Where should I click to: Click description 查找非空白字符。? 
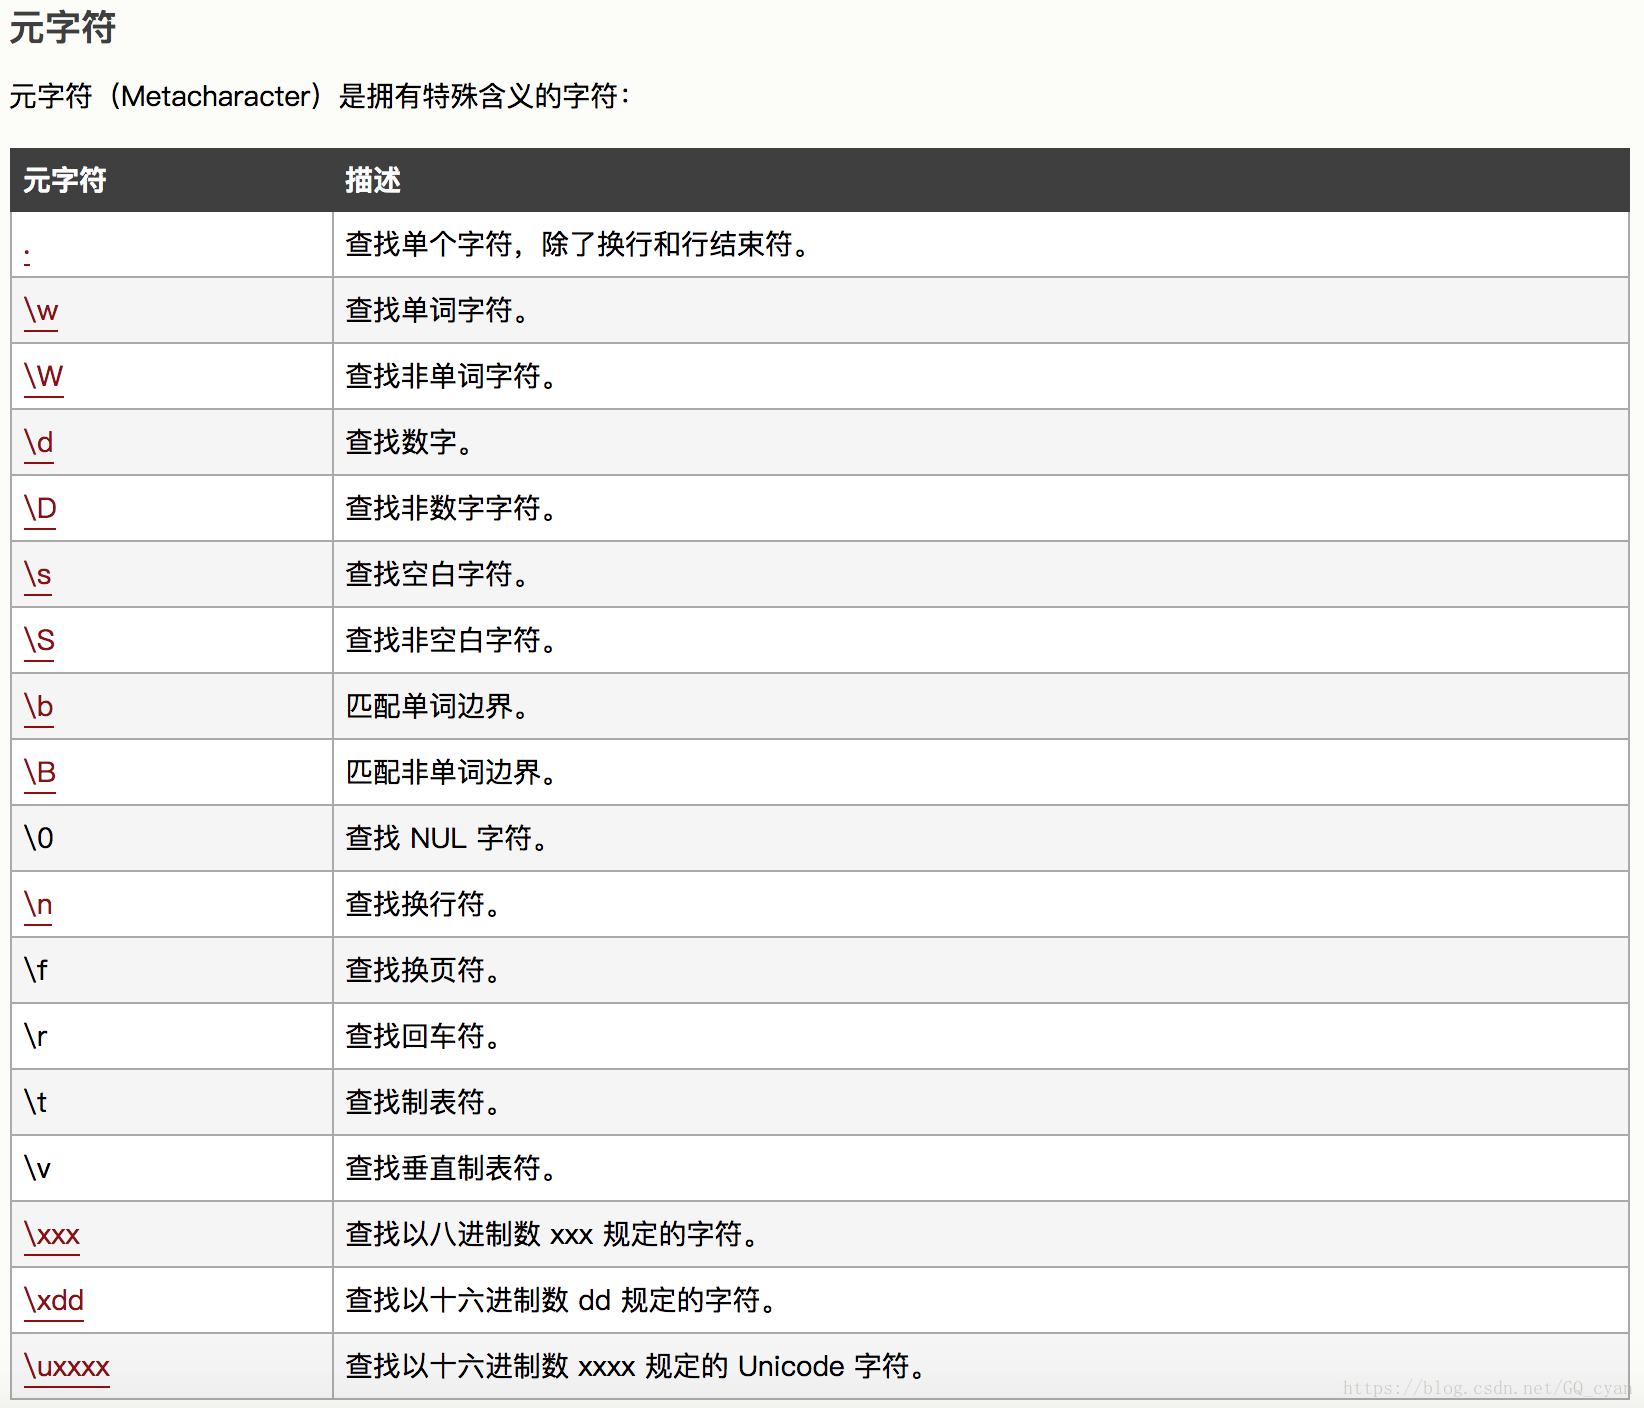click(x=452, y=640)
